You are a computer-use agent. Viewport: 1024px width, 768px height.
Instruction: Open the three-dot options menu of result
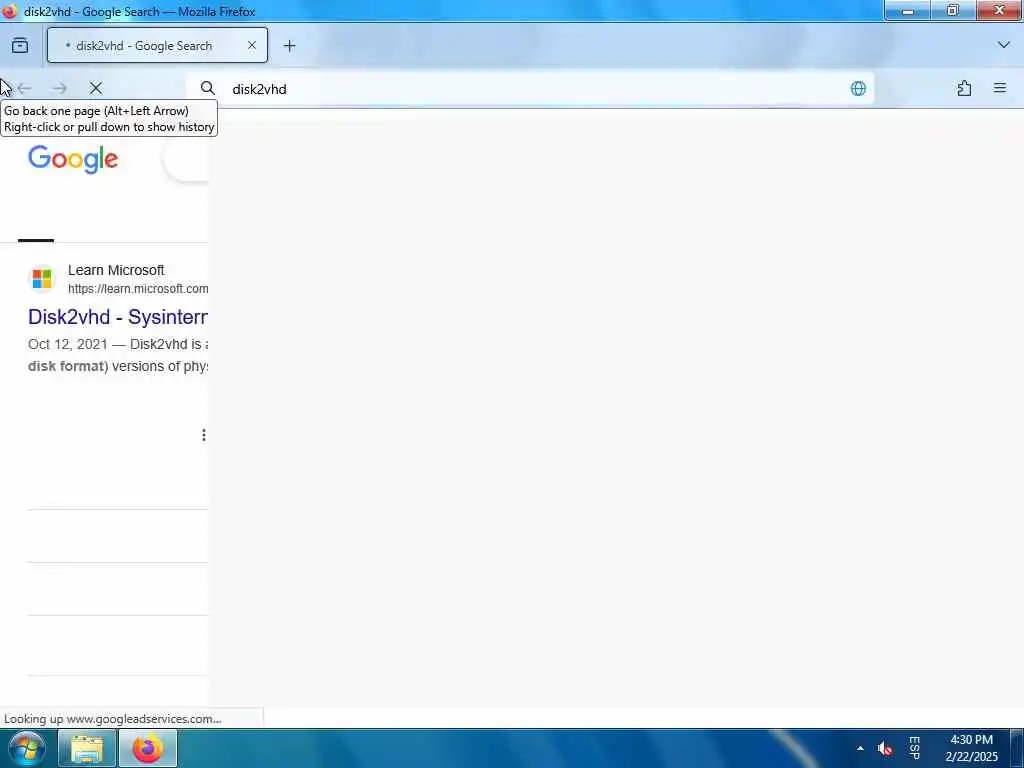pyautogui.click(x=204, y=435)
